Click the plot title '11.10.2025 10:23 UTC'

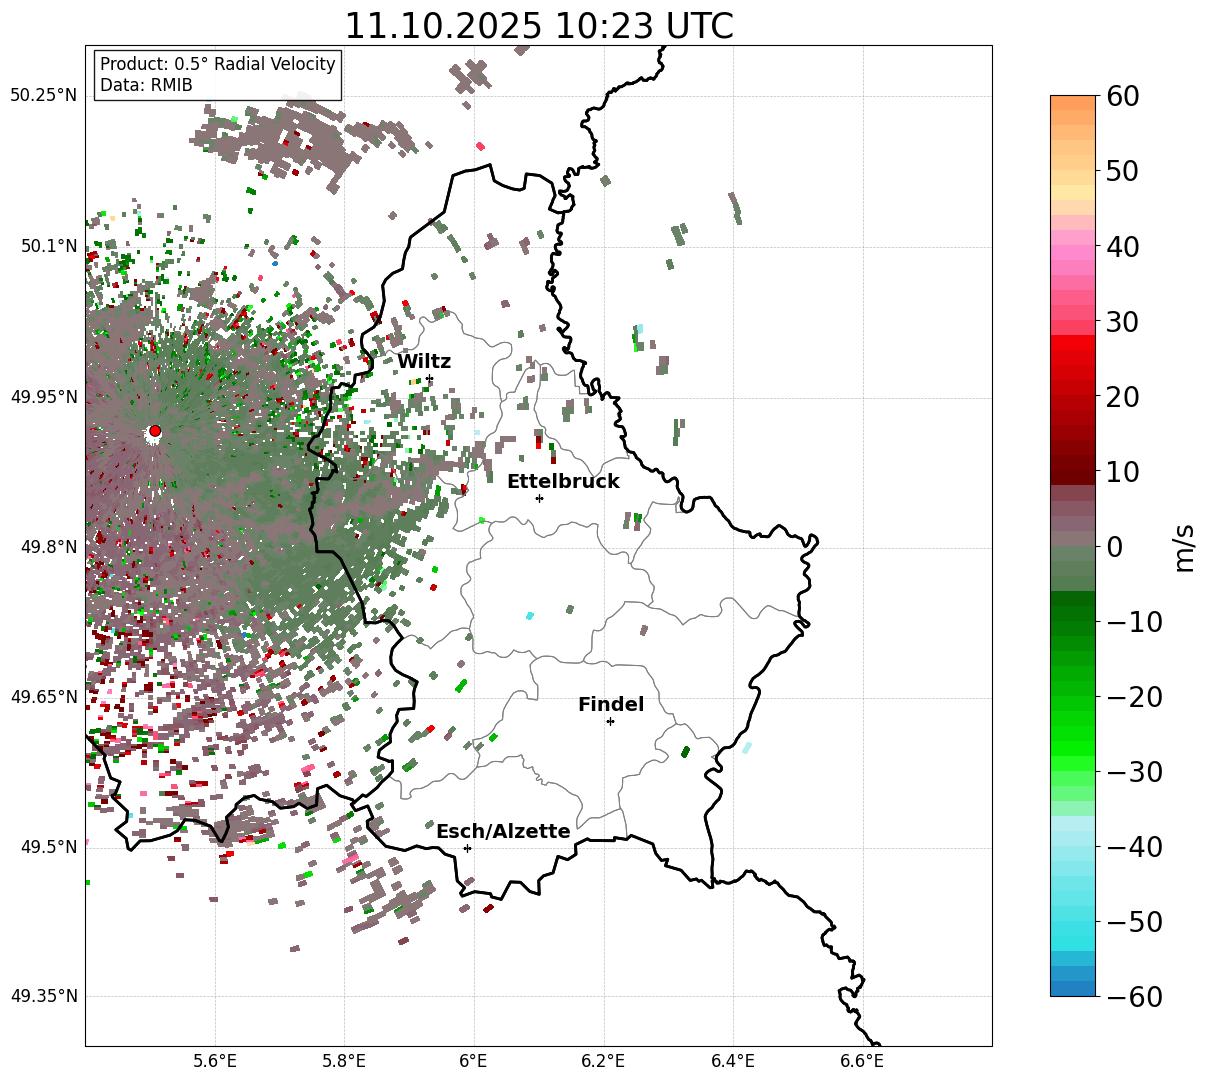click(x=538, y=26)
